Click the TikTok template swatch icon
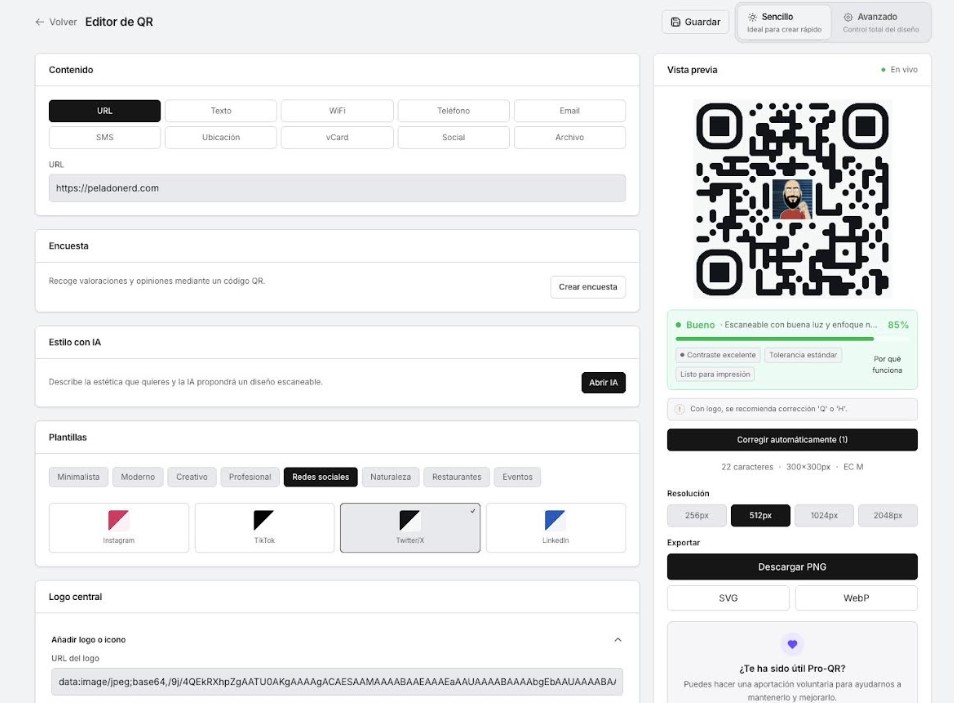 point(264,520)
